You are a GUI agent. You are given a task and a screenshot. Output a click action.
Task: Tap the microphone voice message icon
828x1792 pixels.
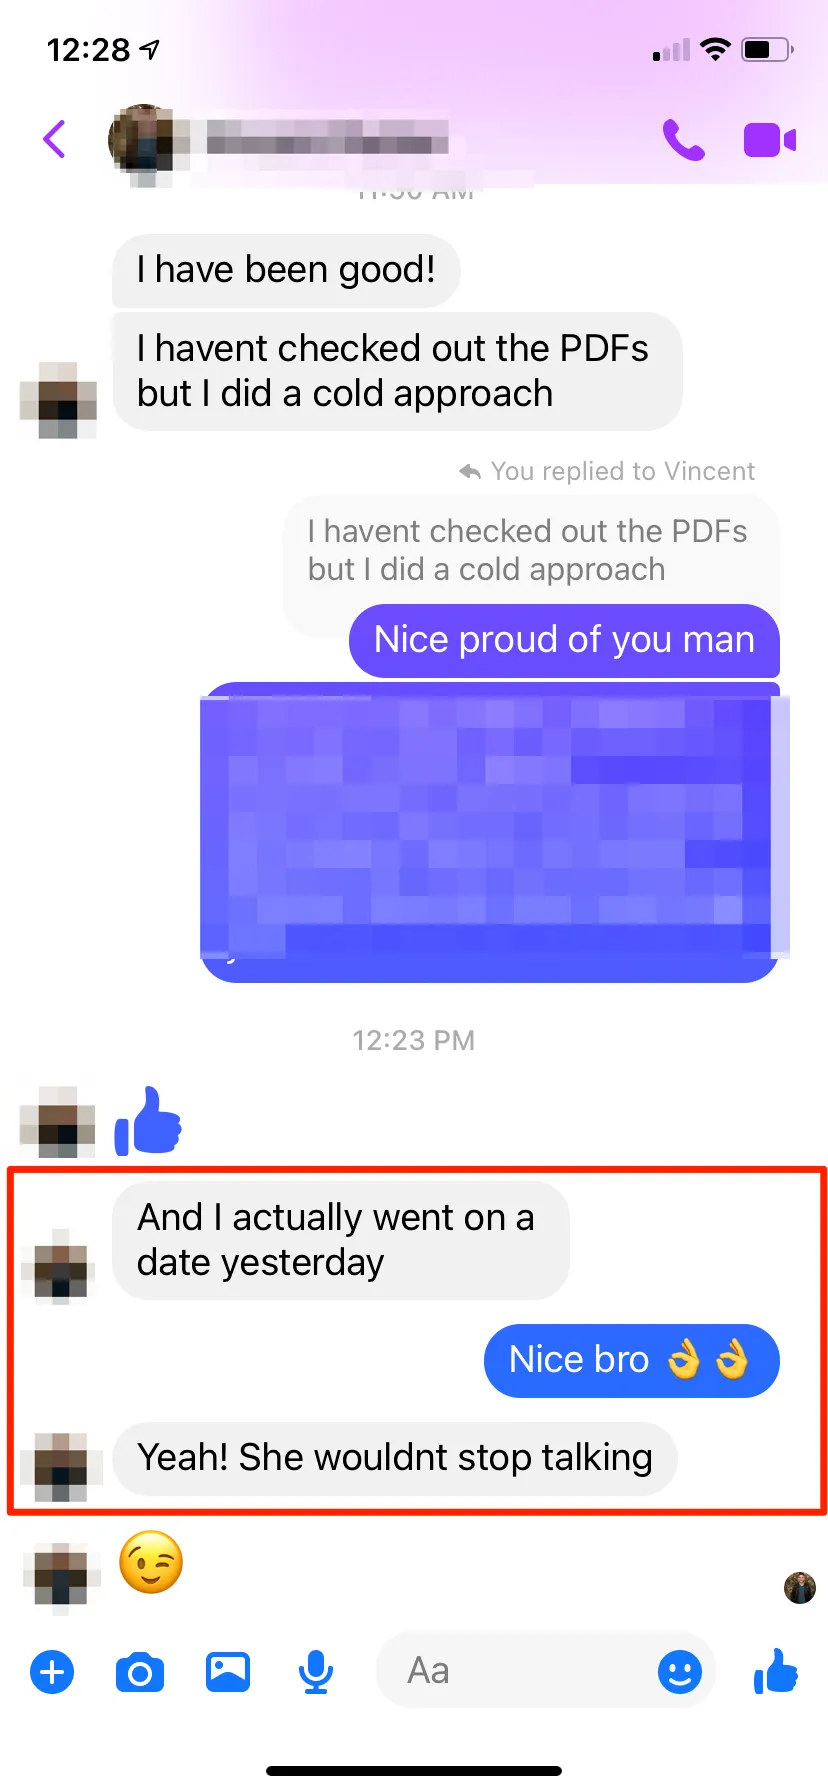point(316,1672)
